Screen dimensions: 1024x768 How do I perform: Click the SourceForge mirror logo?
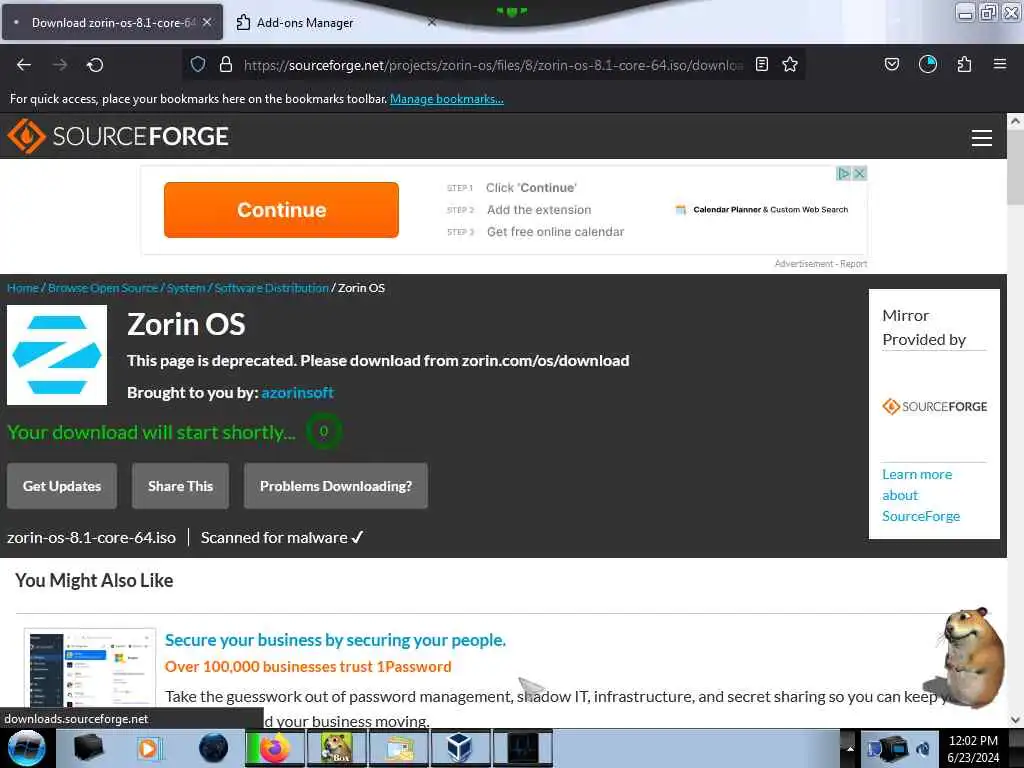tap(935, 406)
